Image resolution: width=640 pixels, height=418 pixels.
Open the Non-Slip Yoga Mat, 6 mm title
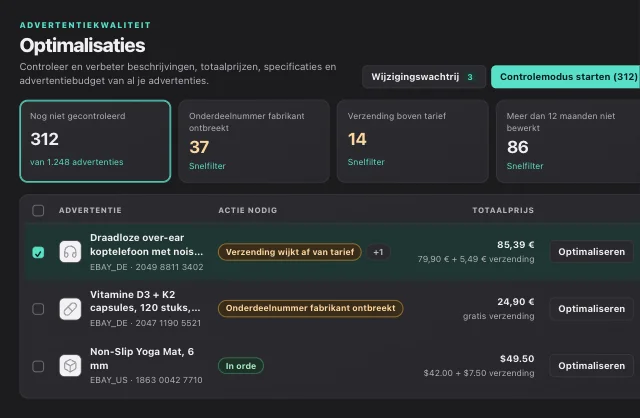click(142, 358)
